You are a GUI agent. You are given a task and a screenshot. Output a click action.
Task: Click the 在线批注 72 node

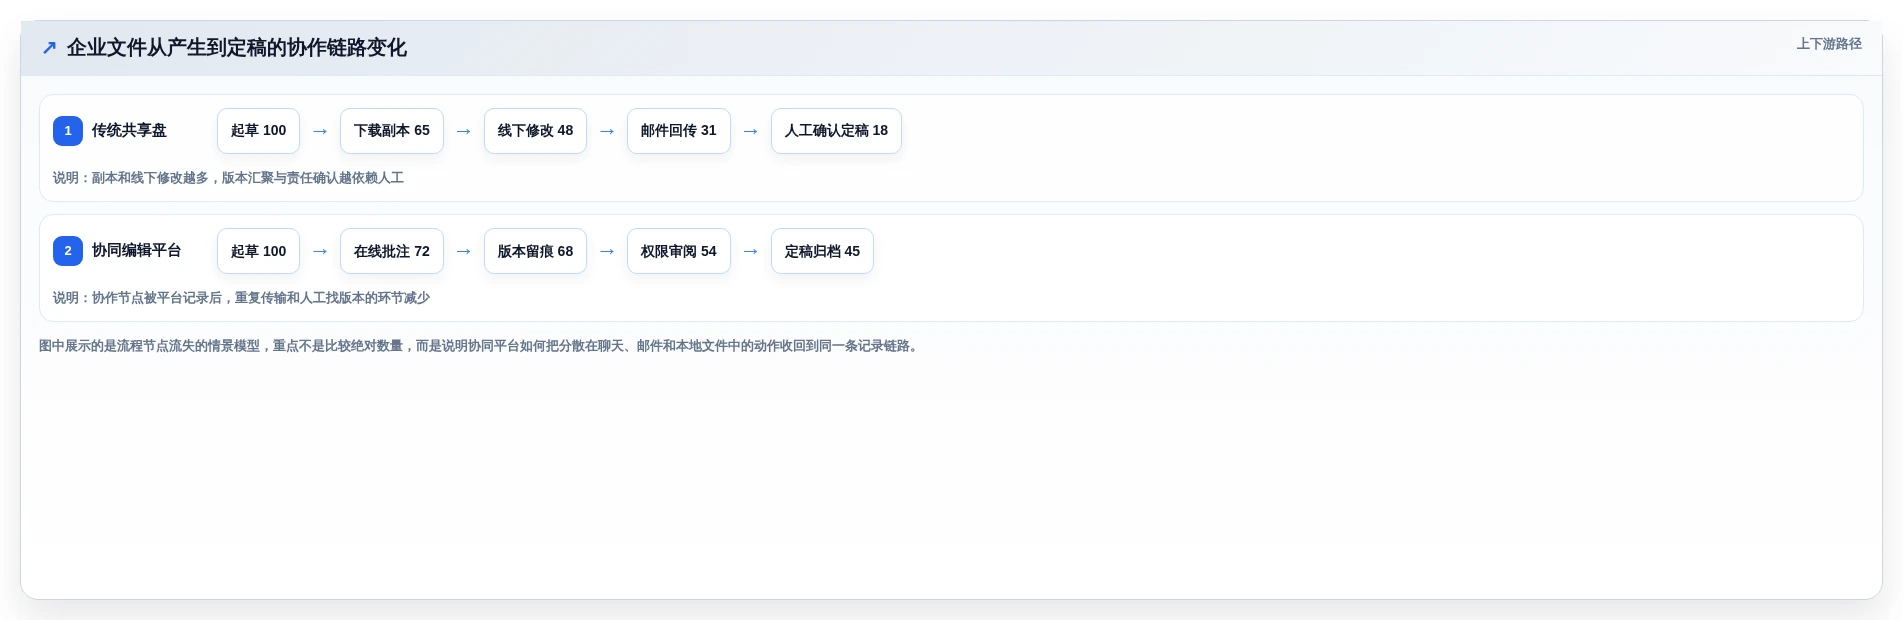(x=392, y=251)
